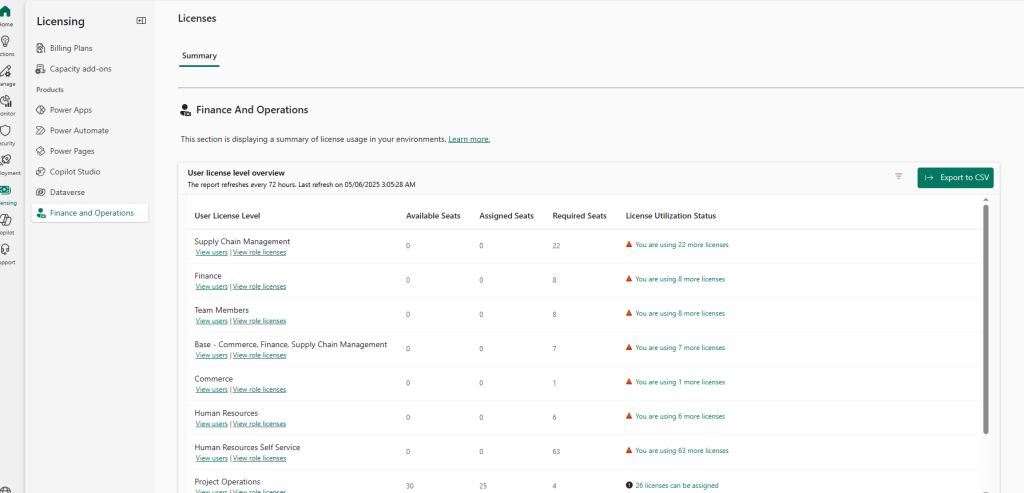Screen dimensions: 1024x493
Task: View users for Supply Chain Management
Action: coord(212,252)
